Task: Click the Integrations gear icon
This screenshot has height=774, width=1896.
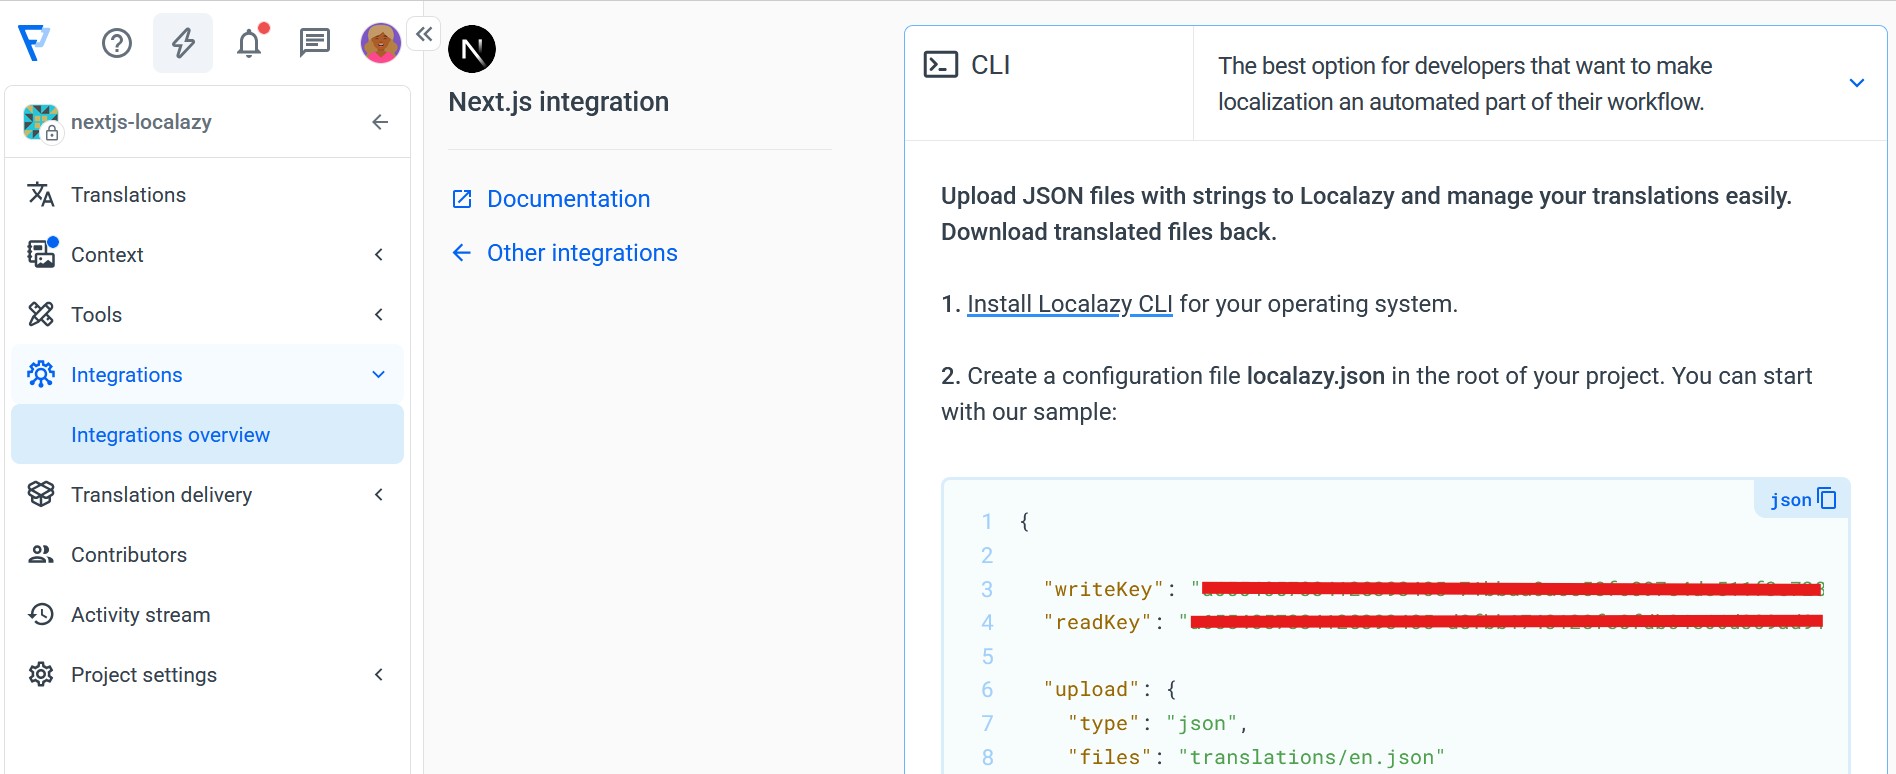Action: click(41, 374)
